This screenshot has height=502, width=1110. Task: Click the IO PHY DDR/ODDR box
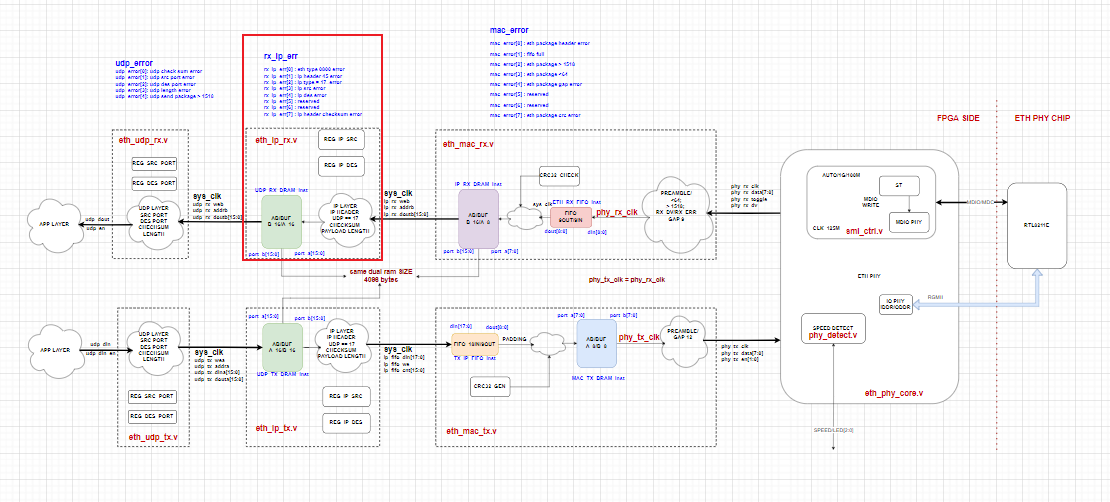(896, 305)
